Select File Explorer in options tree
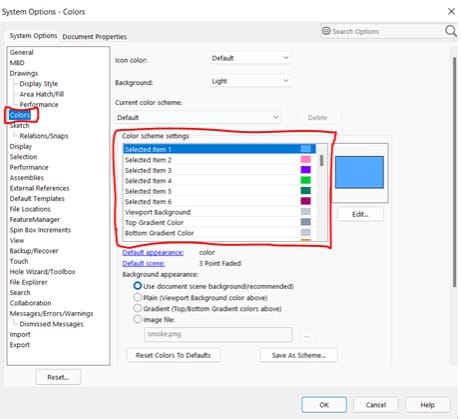The height and width of the screenshot is (419, 461). pos(28,282)
